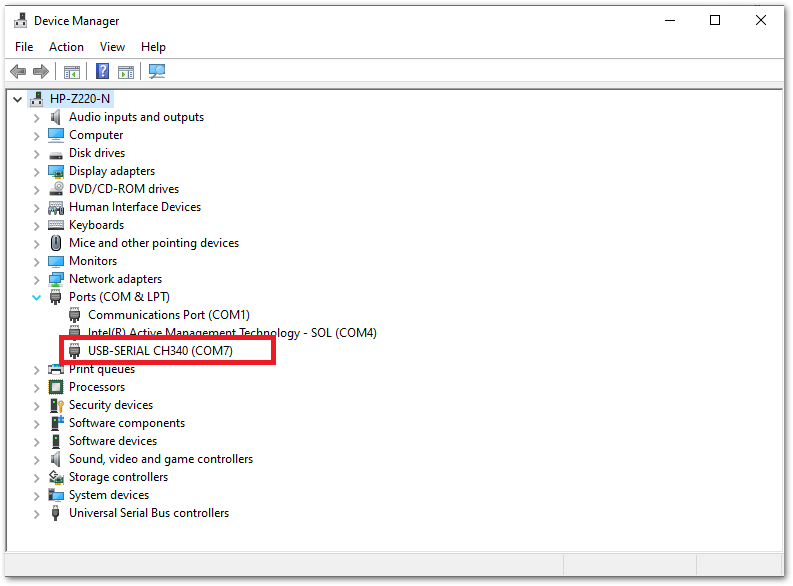Click the Human Interface Devices icon
The height and width of the screenshot is (586, 793).
click(x=56, y=207)
